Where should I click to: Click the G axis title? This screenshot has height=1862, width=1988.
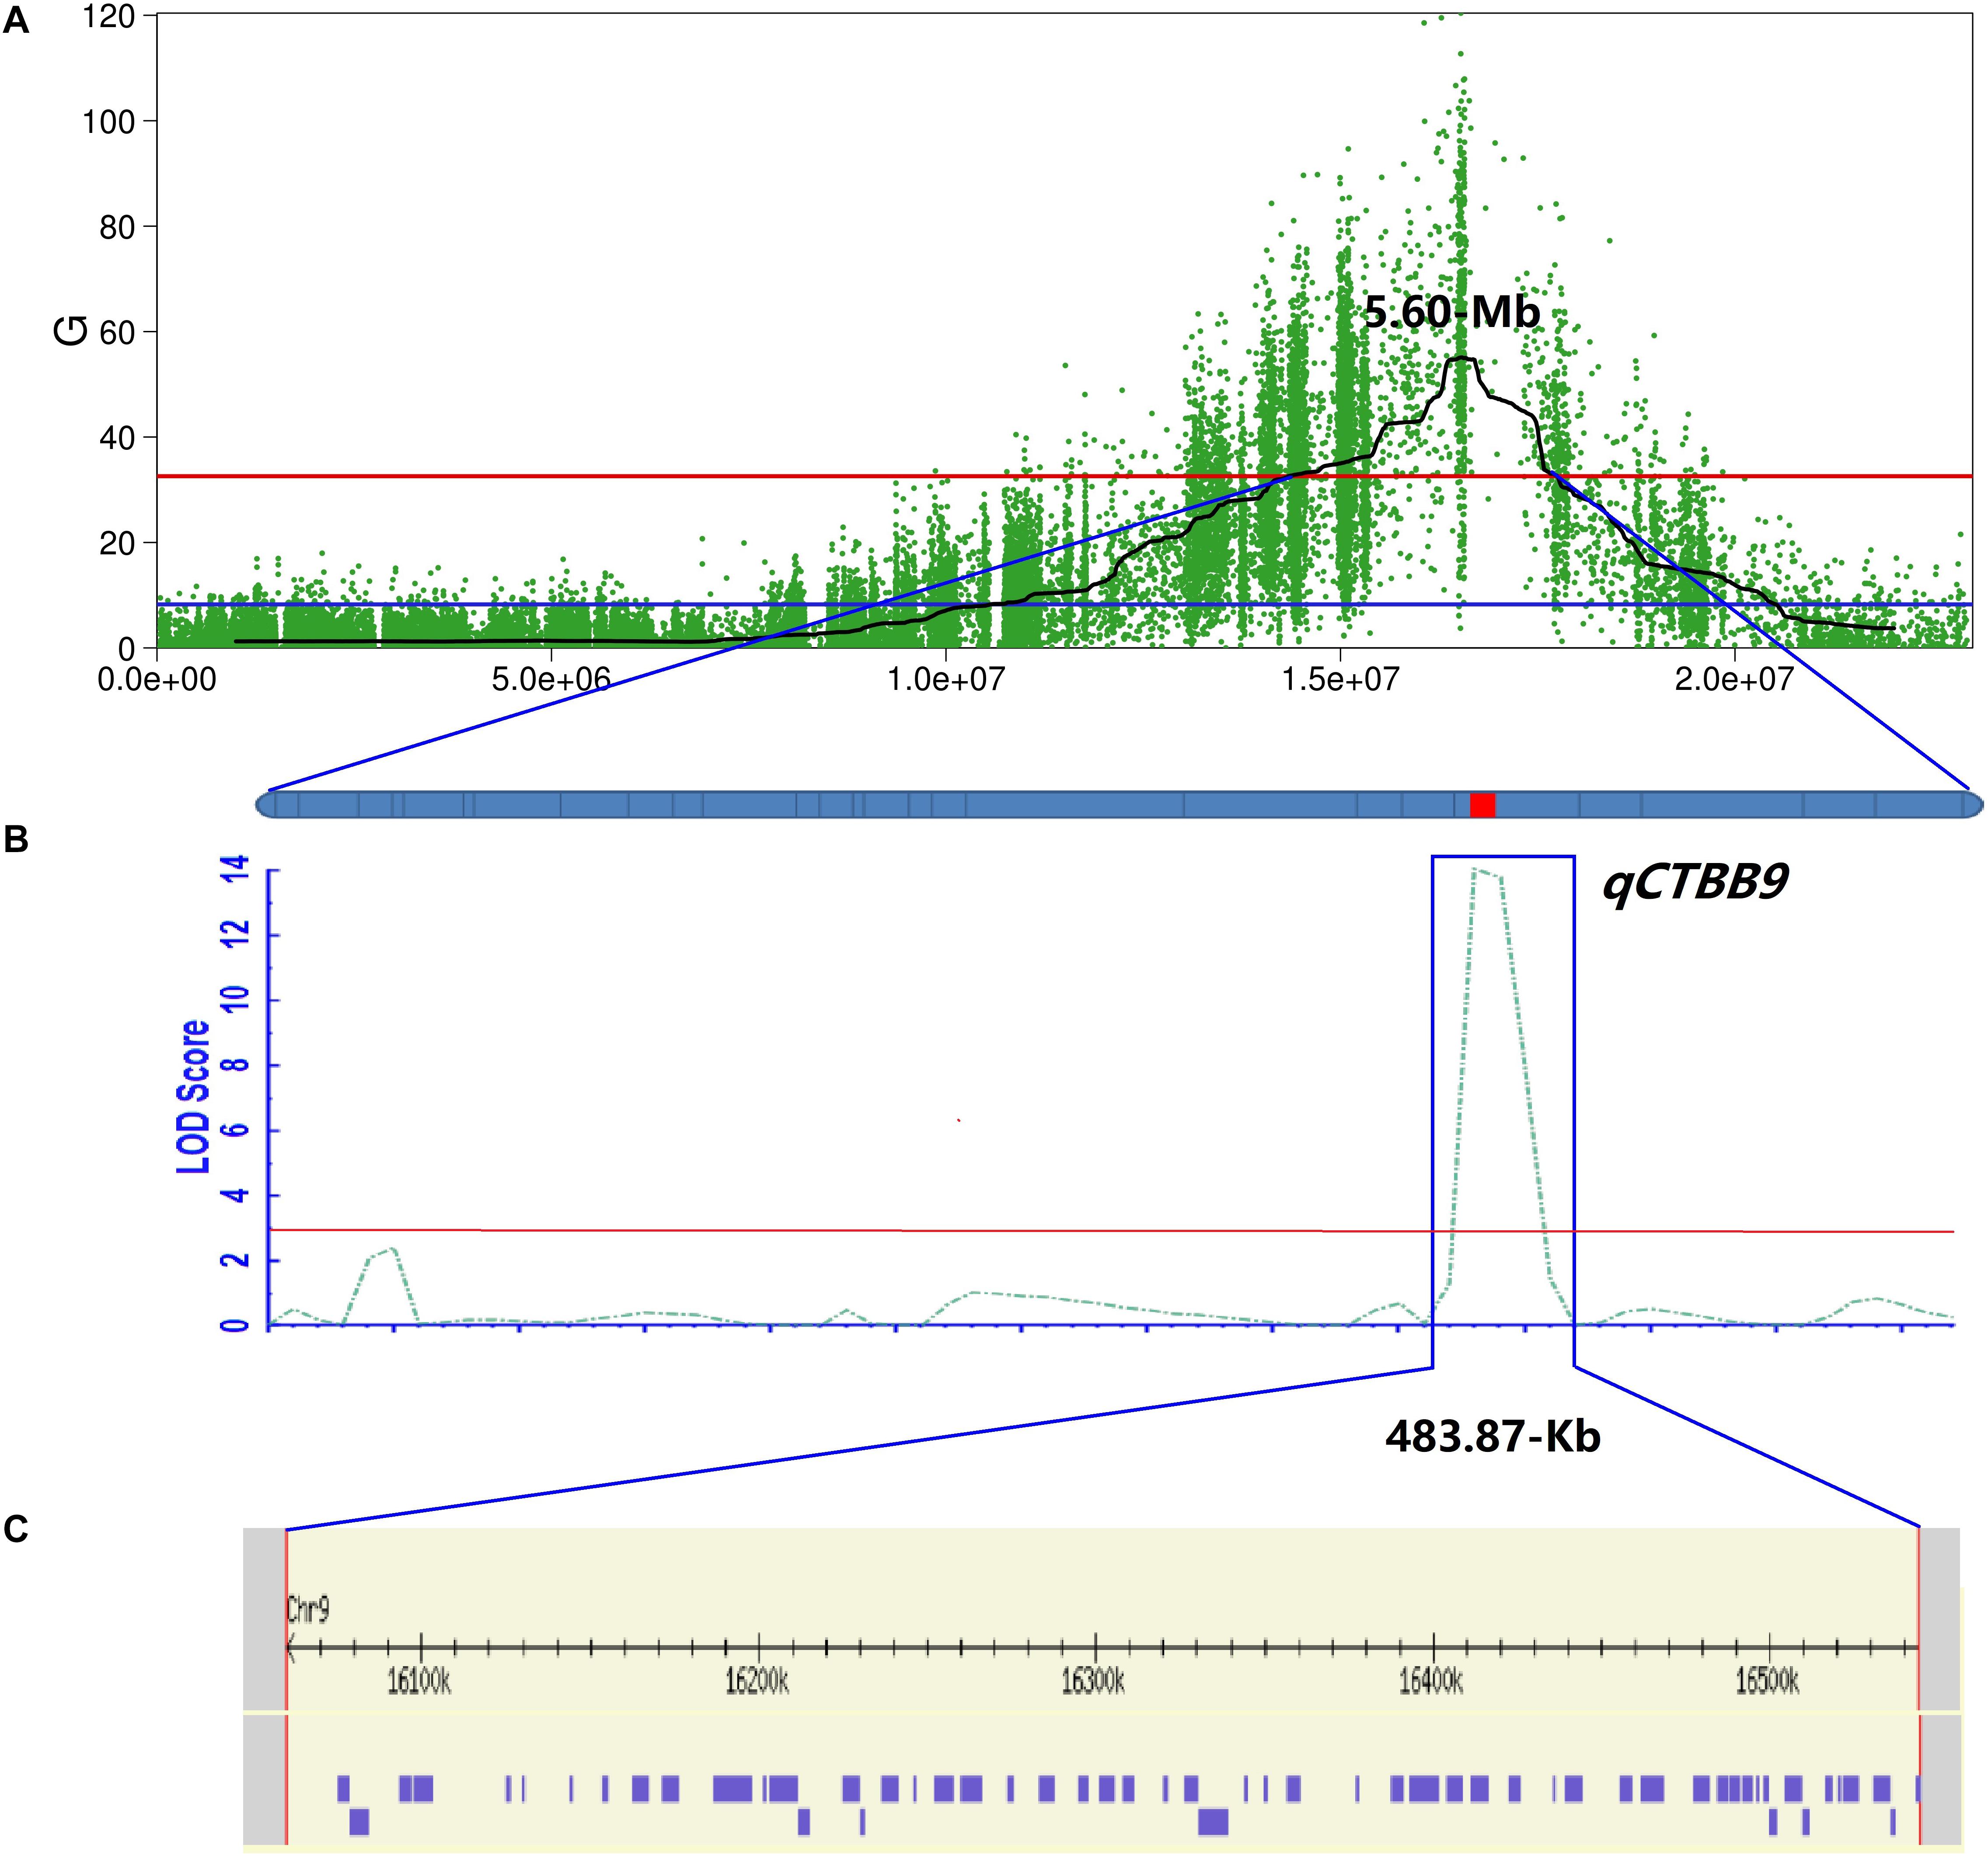[70, 331]
